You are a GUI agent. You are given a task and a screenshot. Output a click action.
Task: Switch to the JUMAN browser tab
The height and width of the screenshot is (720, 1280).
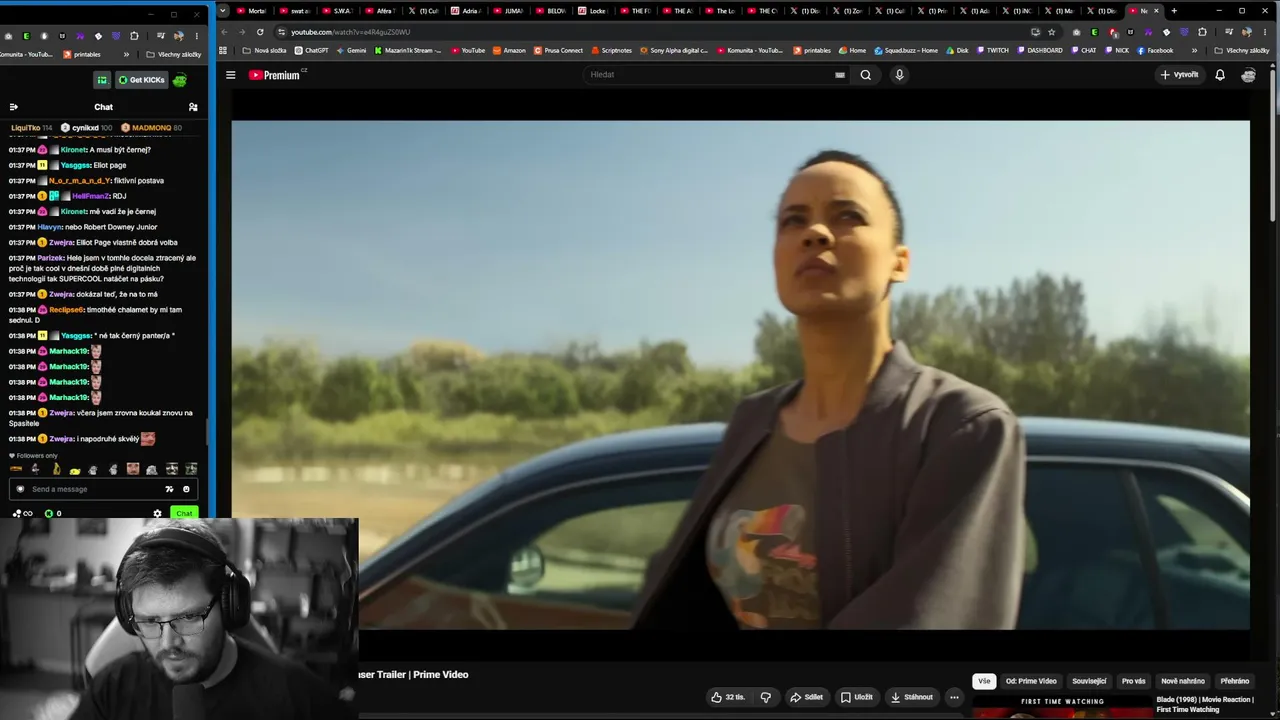[x=509, y=11]
